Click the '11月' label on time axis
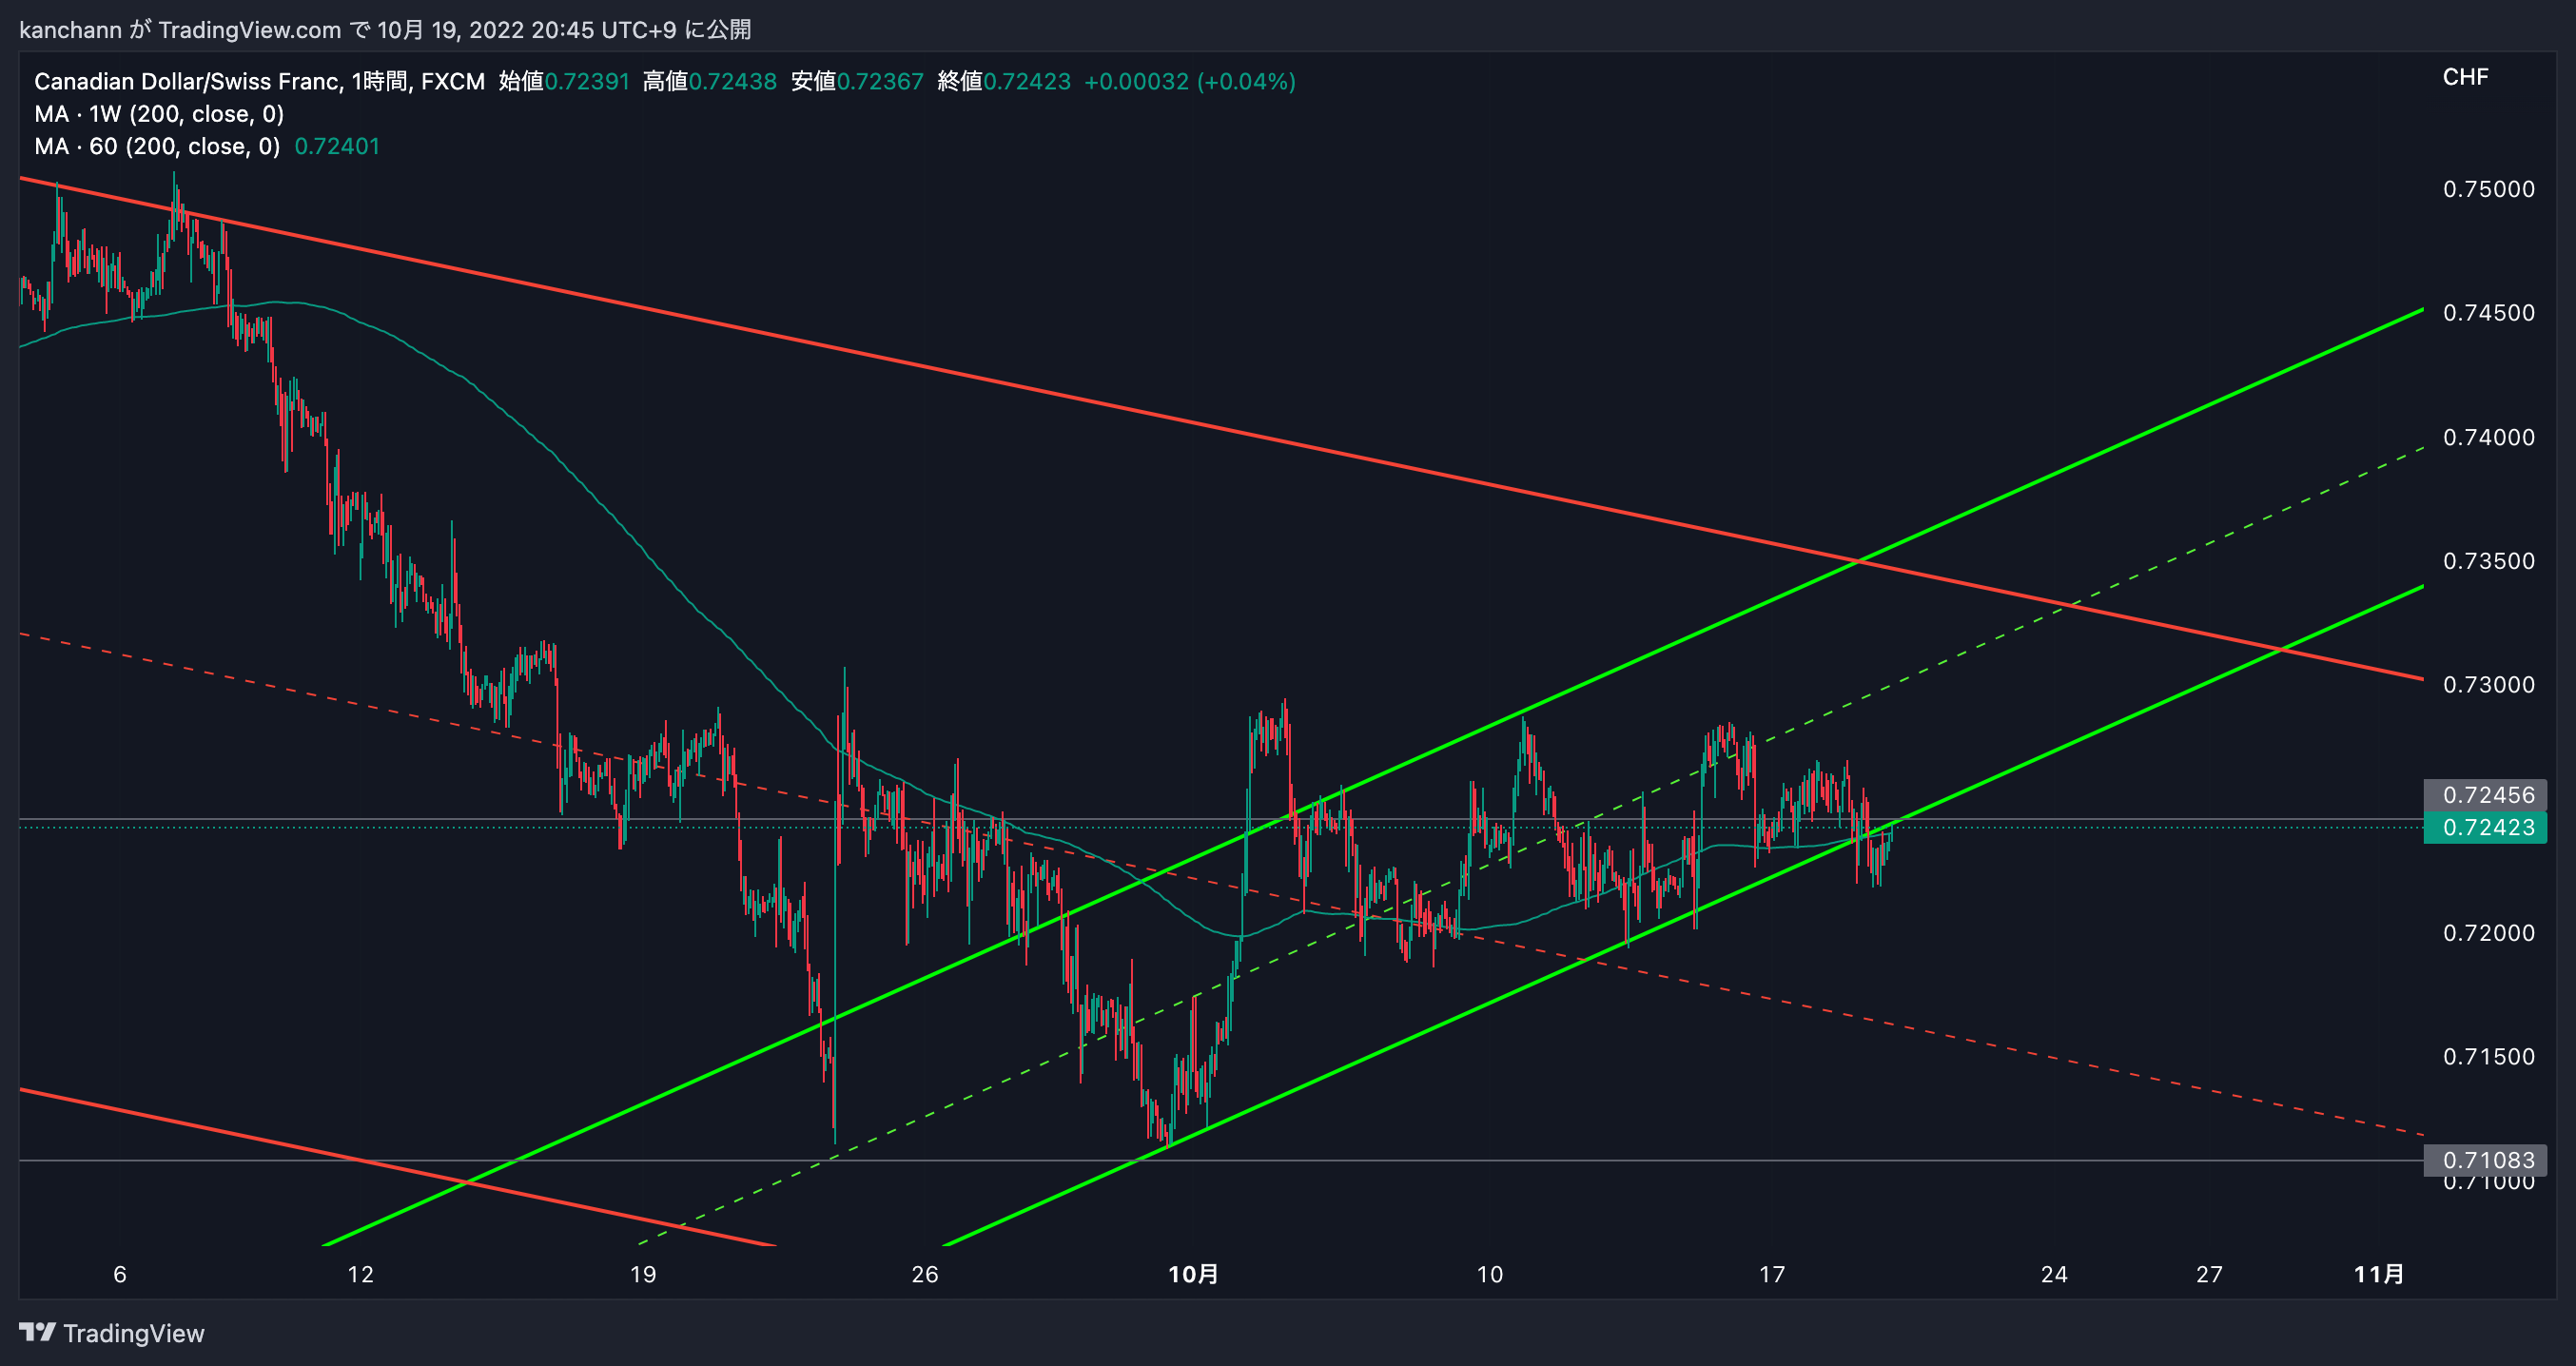Viewport: 2576px width, 1366px height. (2379, 1274)
